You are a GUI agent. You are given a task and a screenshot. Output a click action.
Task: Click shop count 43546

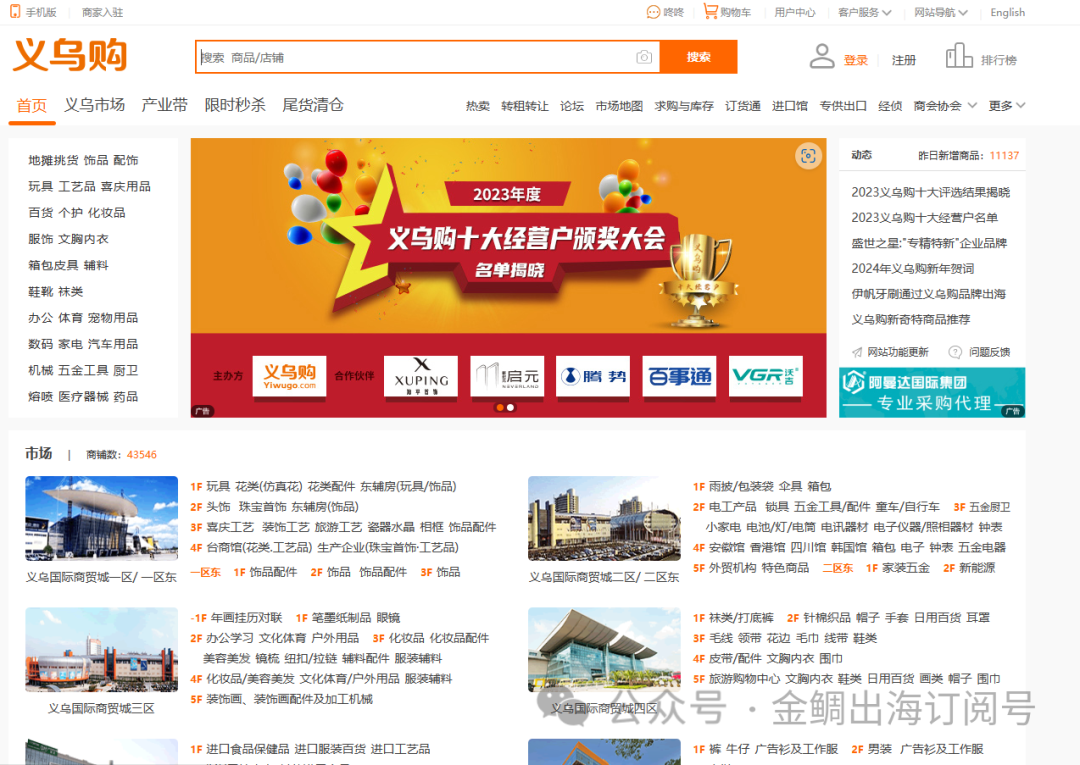tap(142, 454)
